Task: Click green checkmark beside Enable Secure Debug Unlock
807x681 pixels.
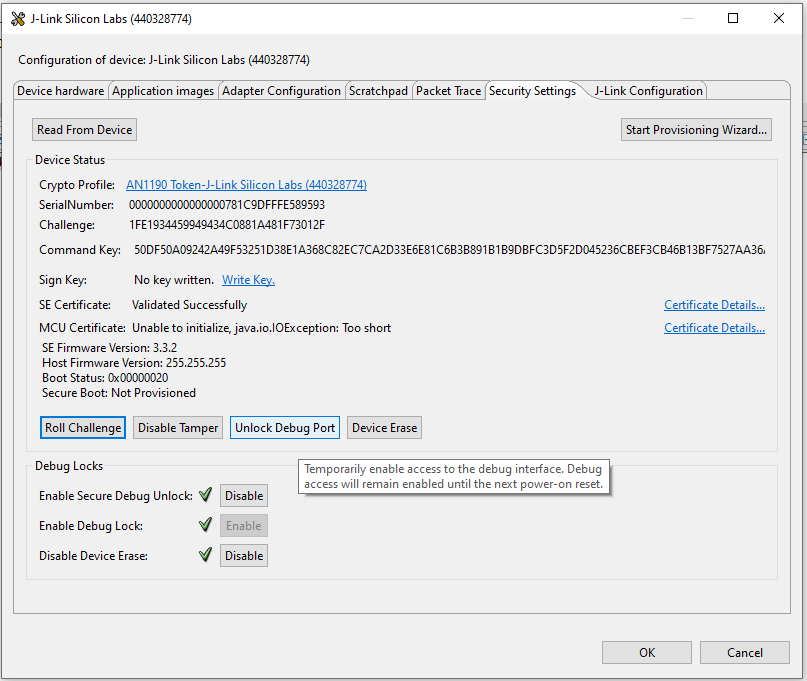Action: tap(205, 495)
